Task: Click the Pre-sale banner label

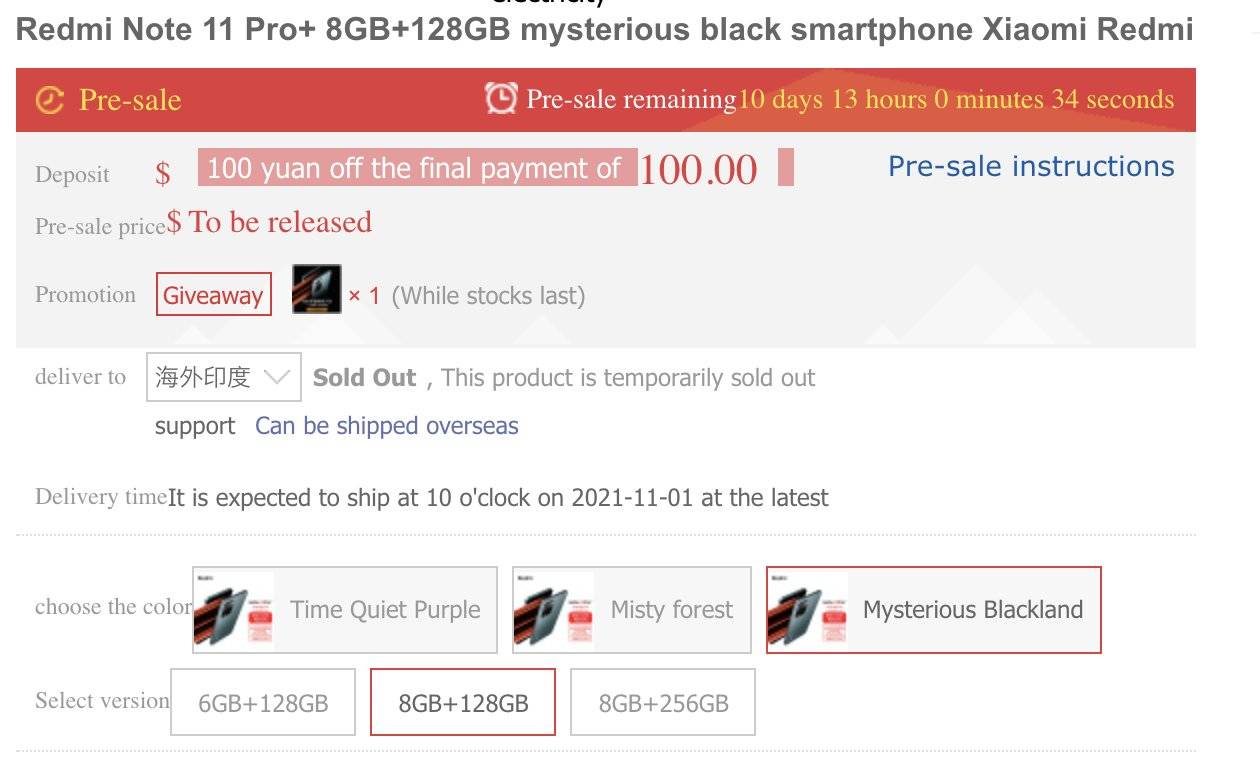Action: pos(129,100)
